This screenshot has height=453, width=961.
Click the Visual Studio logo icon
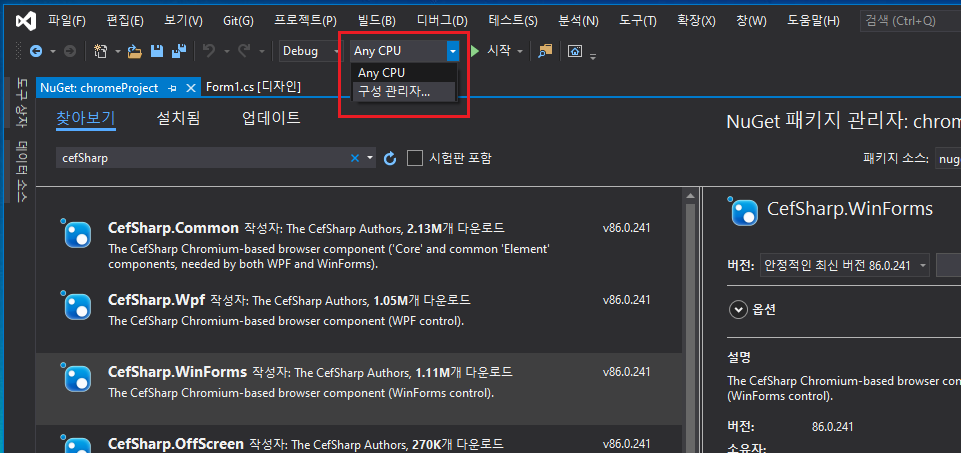pos(26,21)
